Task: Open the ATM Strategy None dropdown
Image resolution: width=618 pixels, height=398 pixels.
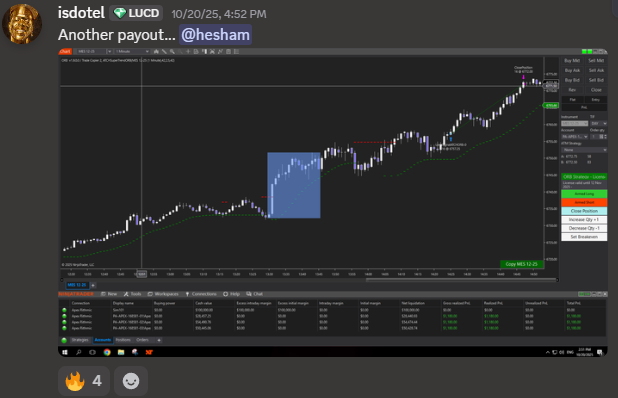Action: [584, 150]
